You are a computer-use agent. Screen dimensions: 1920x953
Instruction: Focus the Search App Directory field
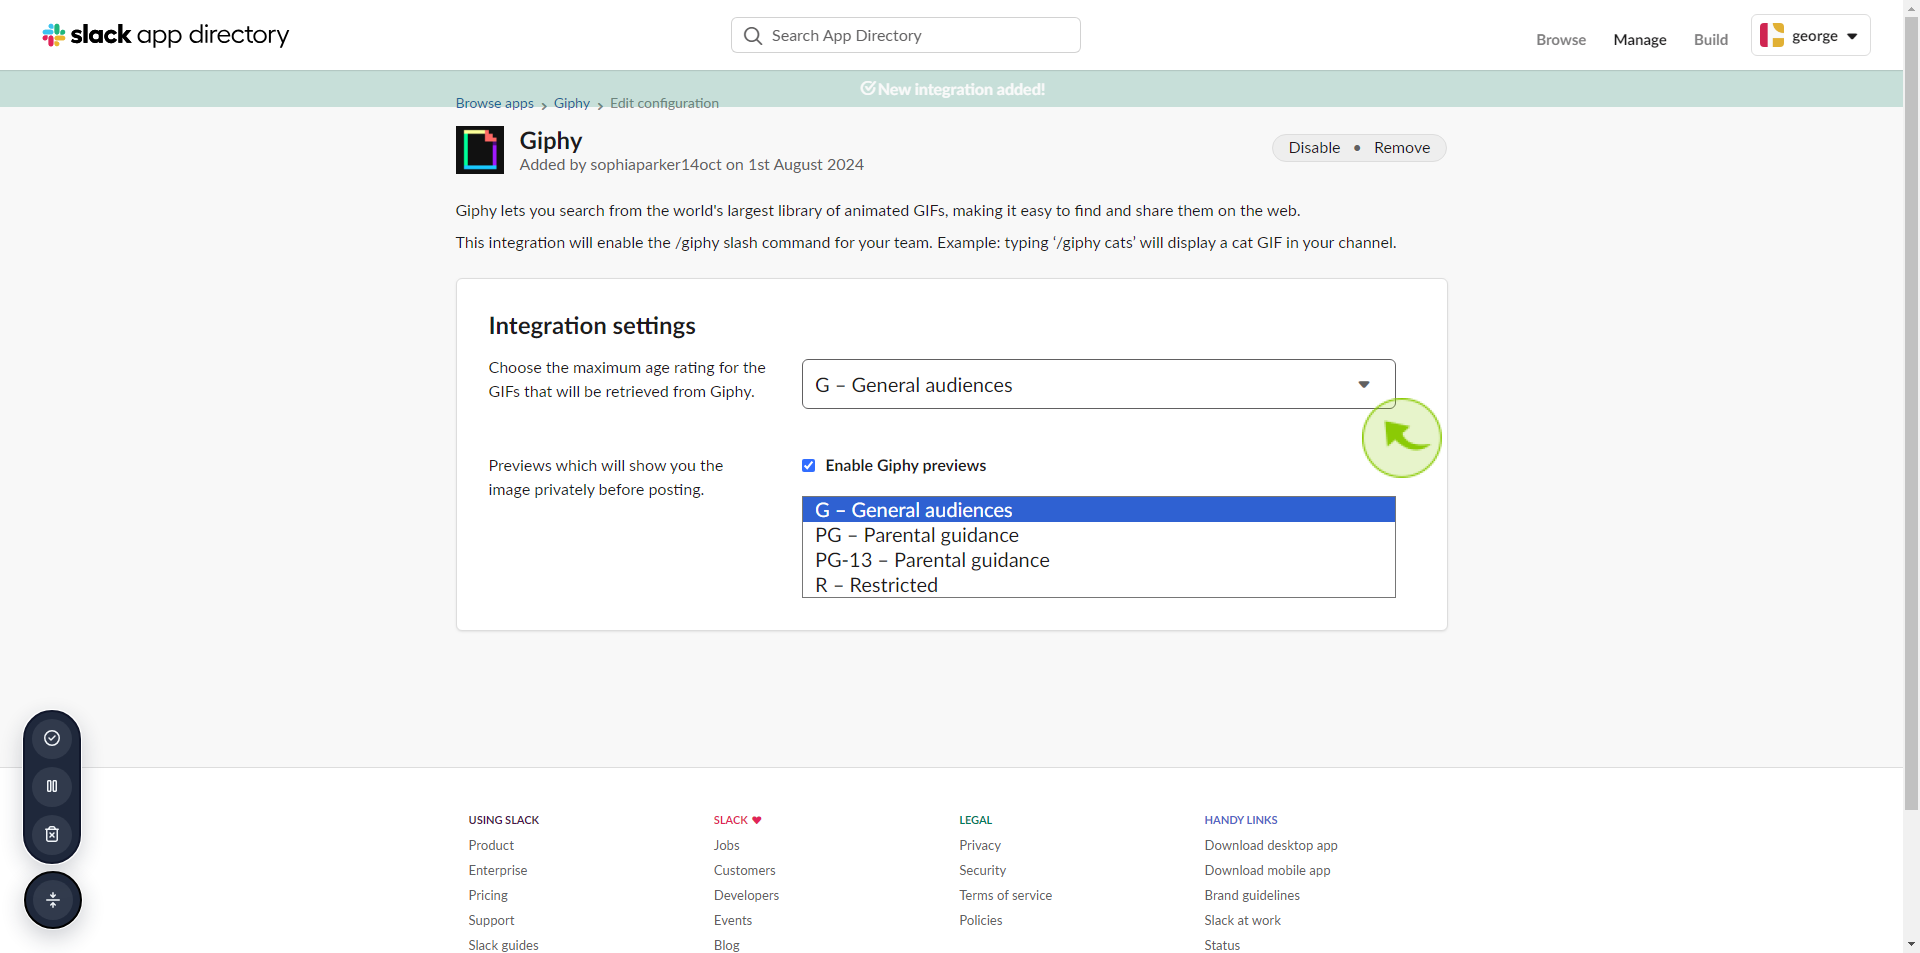[906, 35]
